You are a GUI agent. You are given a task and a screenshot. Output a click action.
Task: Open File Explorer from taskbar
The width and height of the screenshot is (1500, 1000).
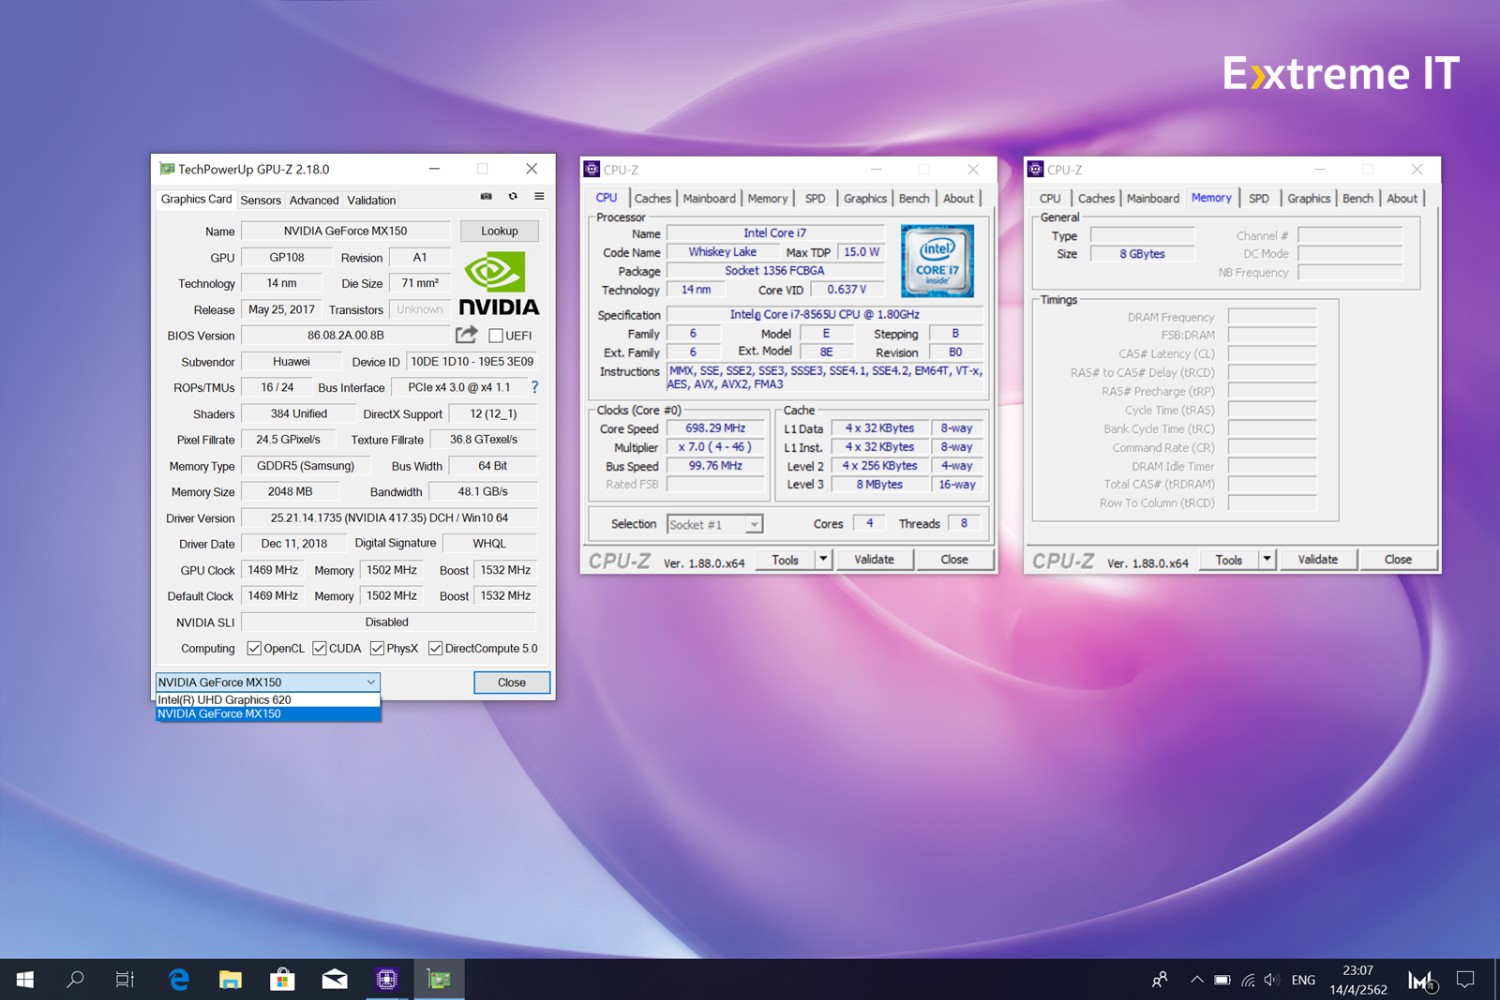230,979
